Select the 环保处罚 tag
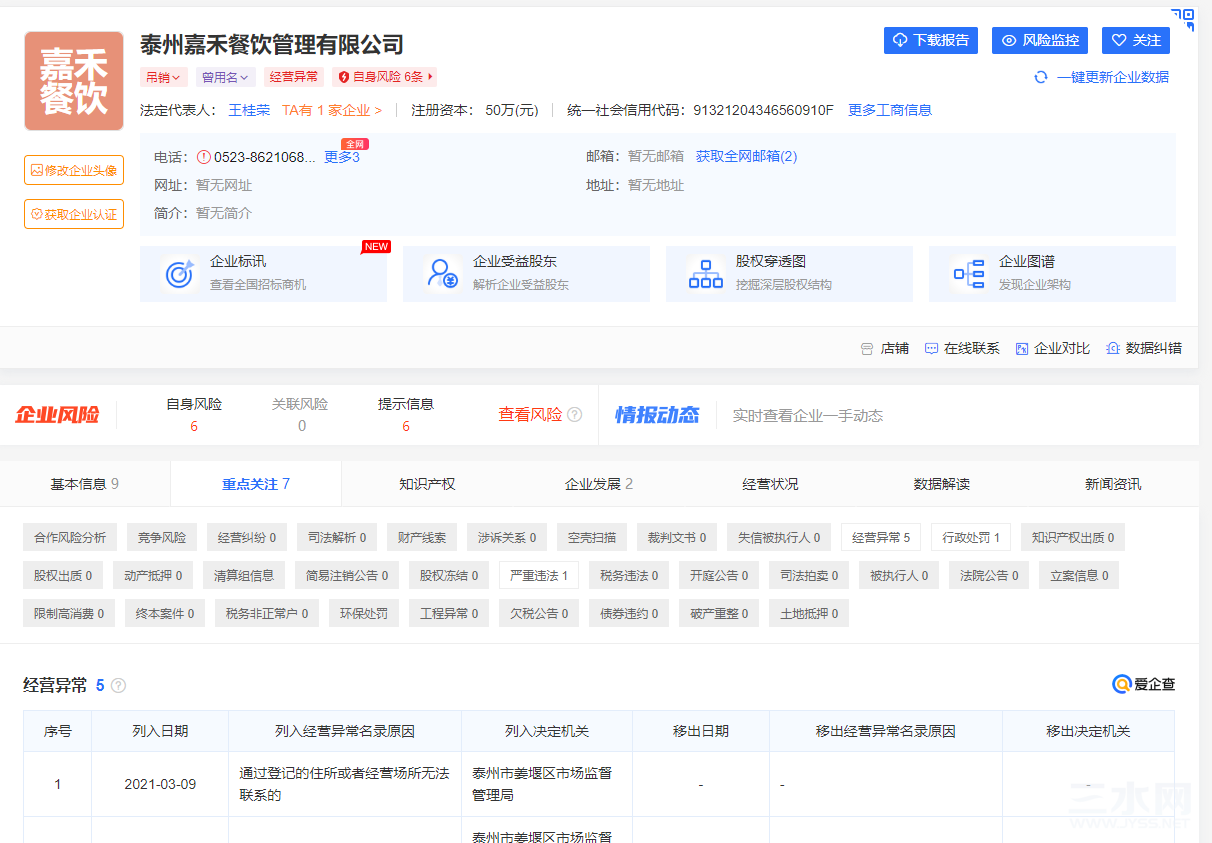Image resolution: width=1212 pixels, height=843 pixels. pyautogui.click(x=364, y=613)
